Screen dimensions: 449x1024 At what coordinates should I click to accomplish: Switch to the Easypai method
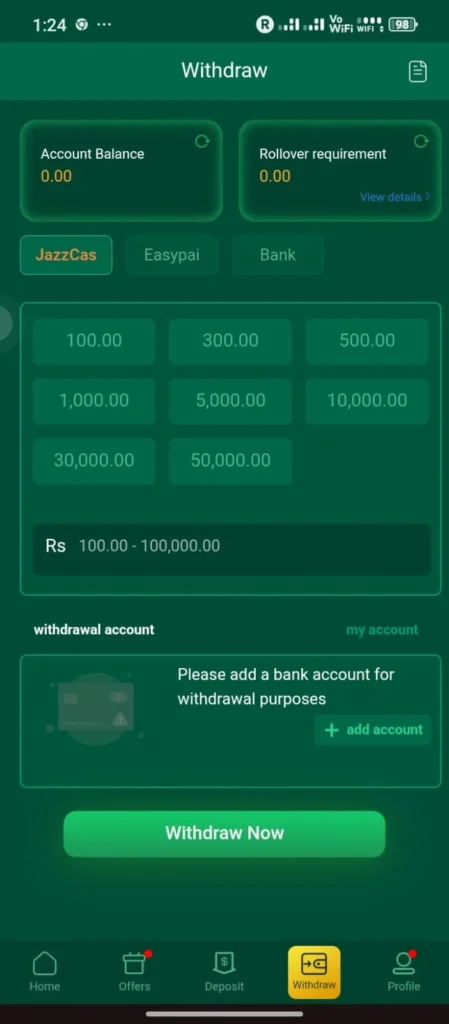pyautogui.click(x=172, y=255)
